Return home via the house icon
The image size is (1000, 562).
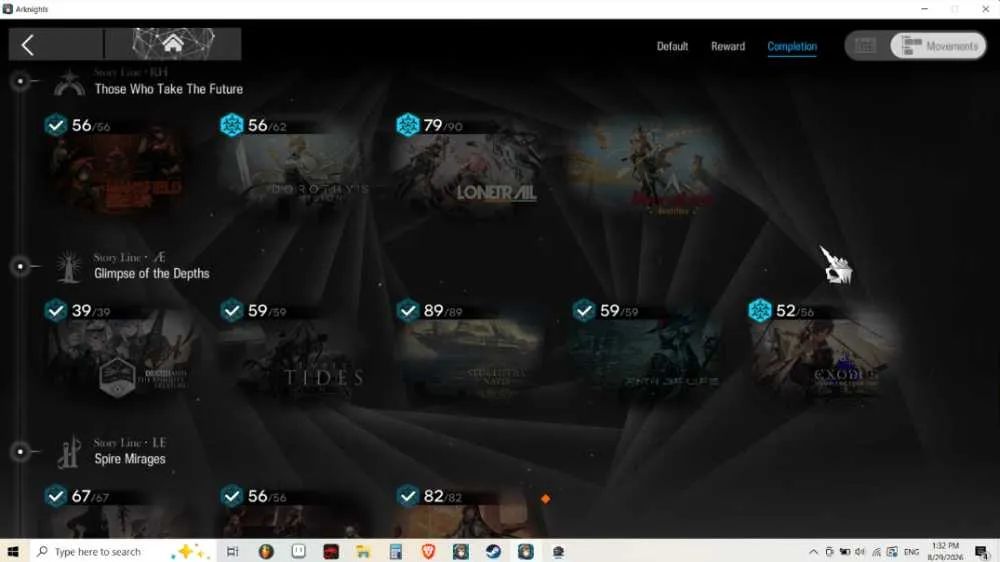click(172, 44)
